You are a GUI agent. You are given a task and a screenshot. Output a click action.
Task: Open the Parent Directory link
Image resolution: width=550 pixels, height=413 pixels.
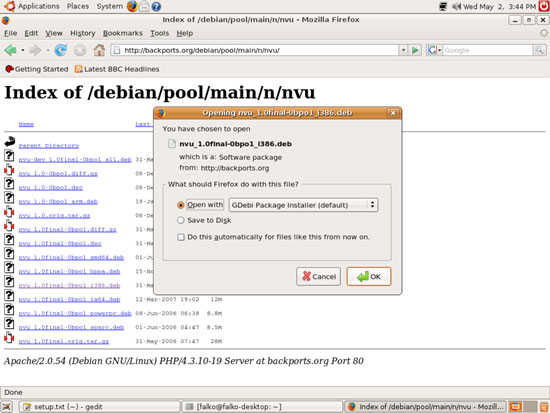49,145
